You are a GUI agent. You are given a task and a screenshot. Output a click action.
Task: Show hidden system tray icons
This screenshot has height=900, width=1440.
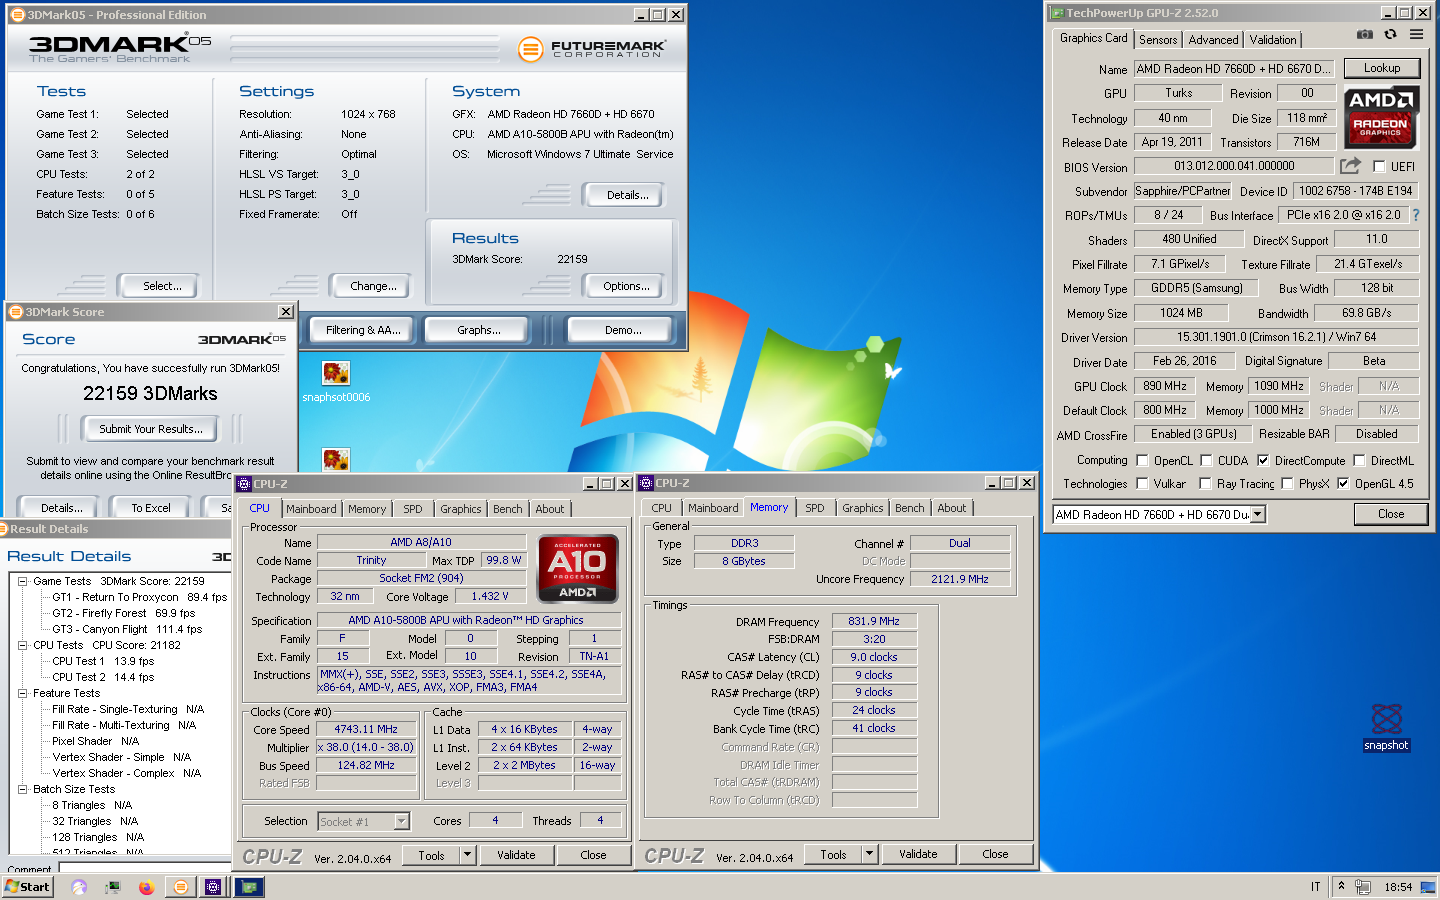click(x=1342, y=887)
